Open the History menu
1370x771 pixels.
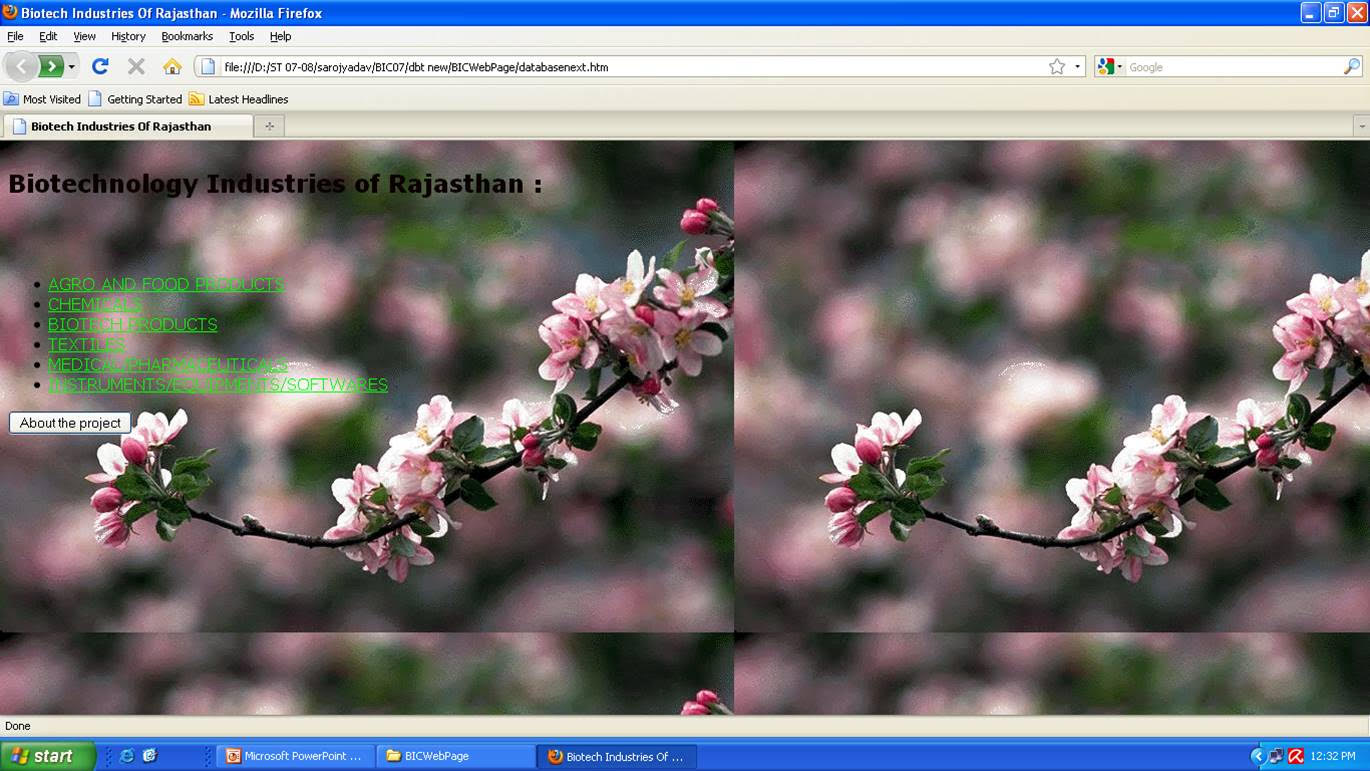(x=128, y=36)
